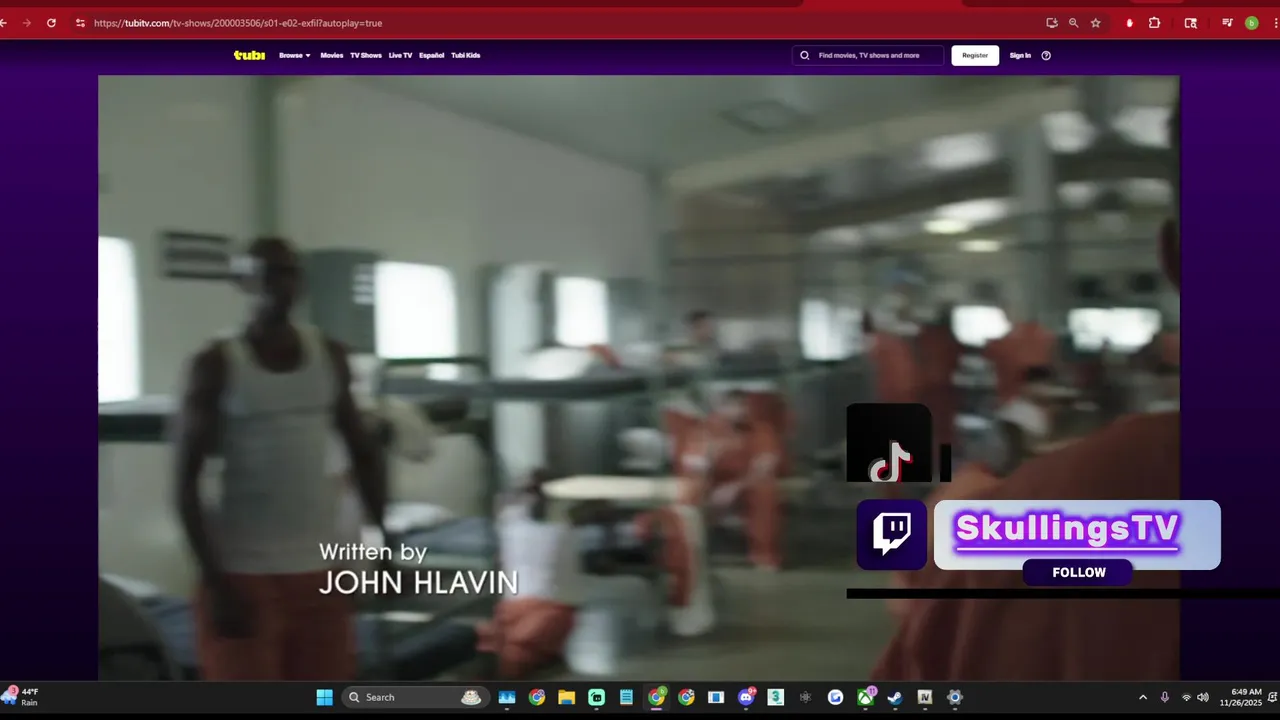Open the weather widget showing 44°F Rain

coord(22,697)
